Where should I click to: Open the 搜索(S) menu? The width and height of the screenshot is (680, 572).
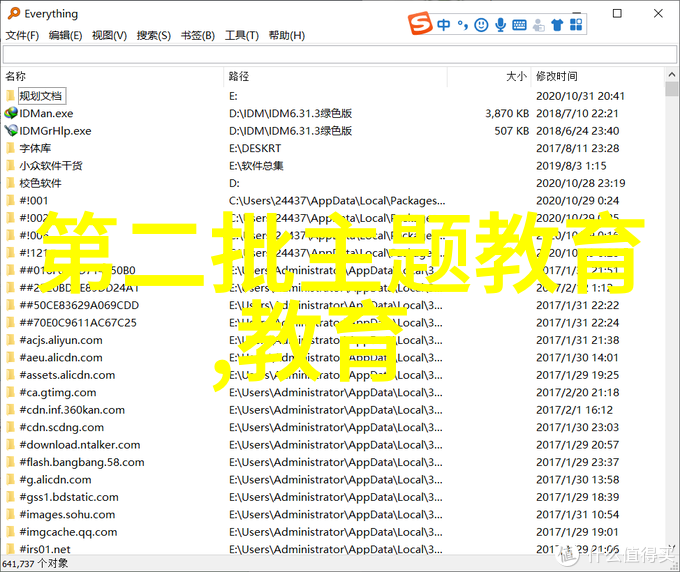tap(154, 36)
